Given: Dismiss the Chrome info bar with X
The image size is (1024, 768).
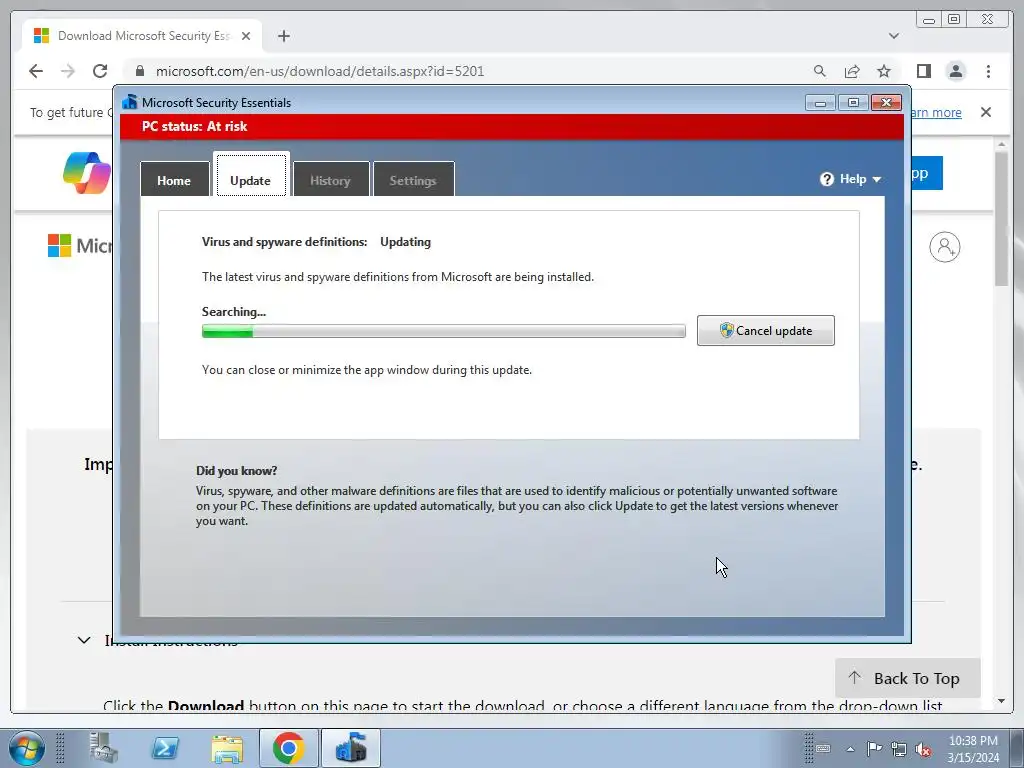Looking at the screenshot, I should click(x=986, y=112).
